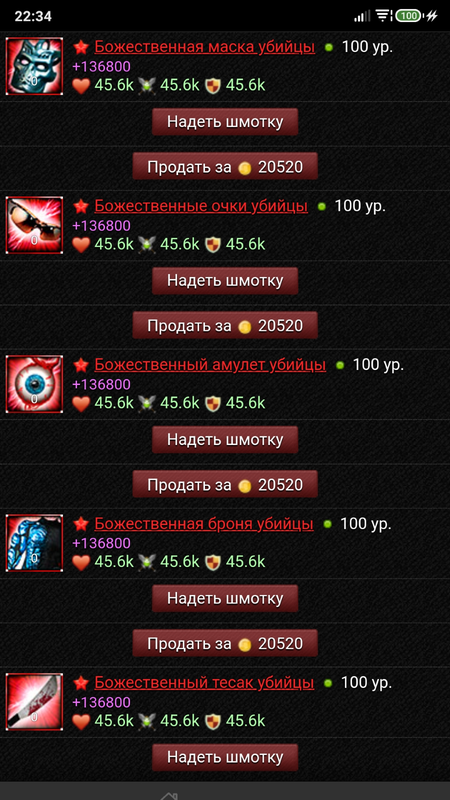
Task: Tap the bloody cleaver item icon
Action: tap(34, 702)
